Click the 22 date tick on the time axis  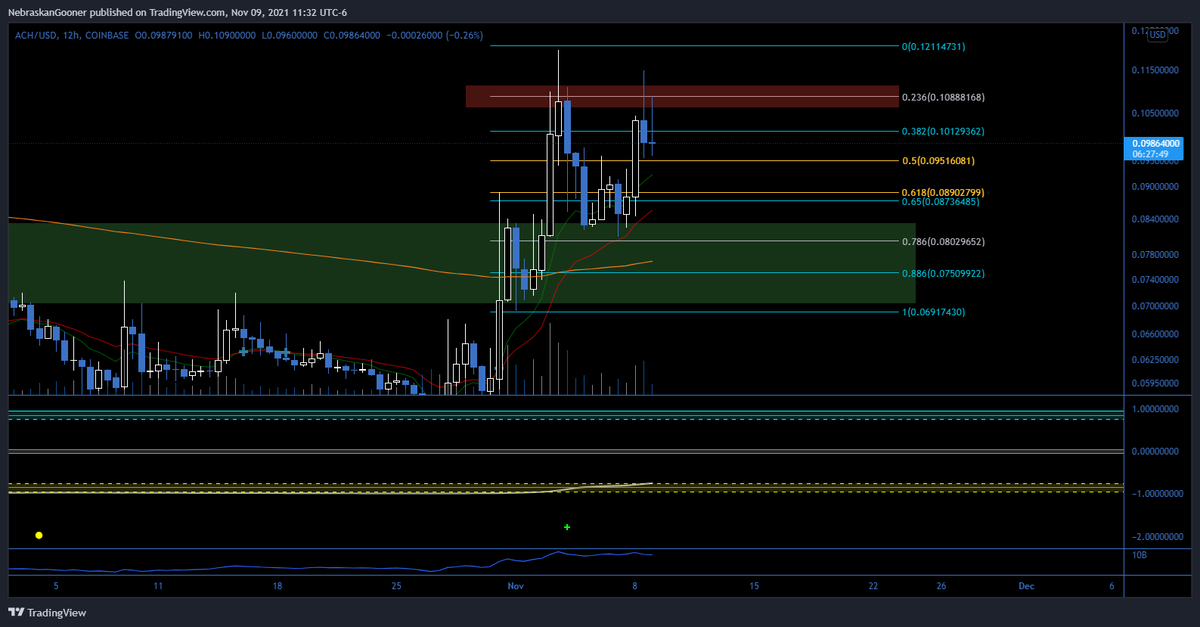[x=873, y=585]
